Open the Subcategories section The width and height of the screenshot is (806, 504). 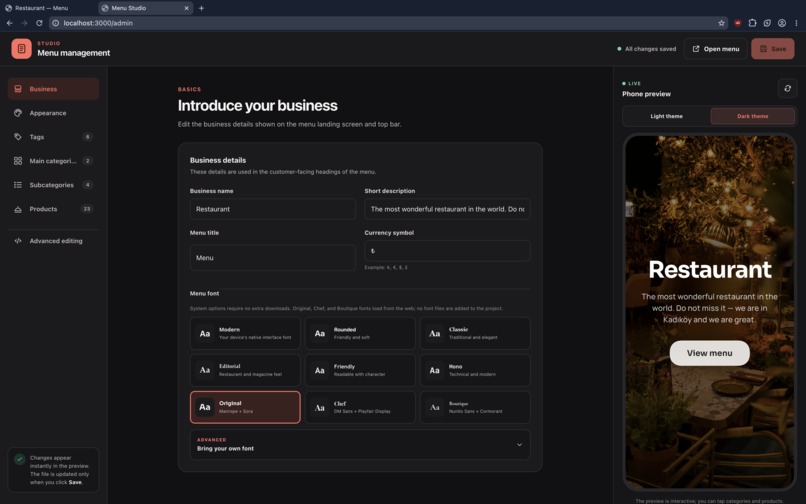(x=53, y=185)
